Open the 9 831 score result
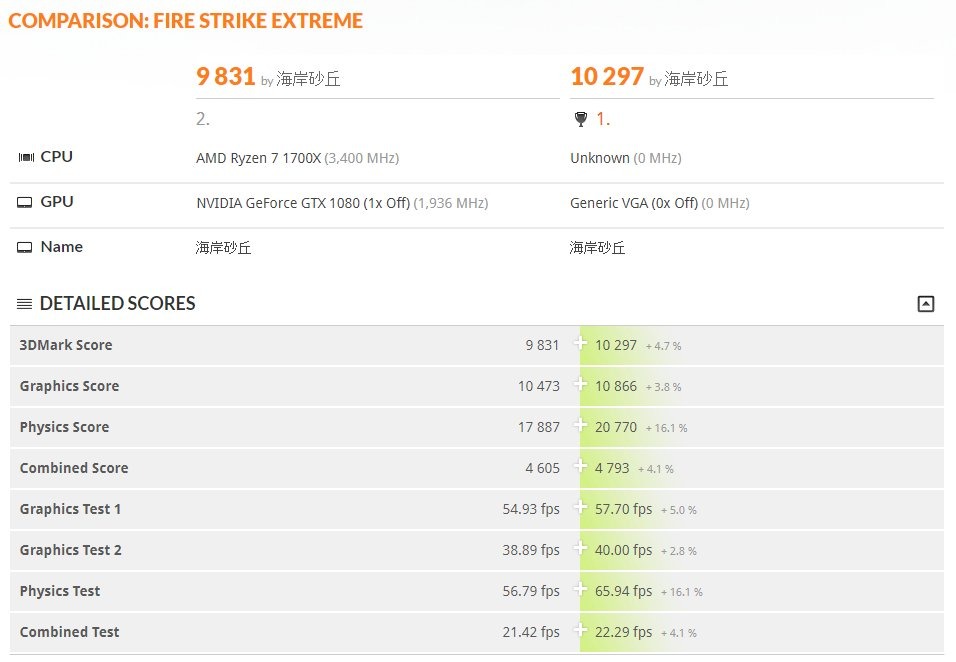The image size is (956, 662). pyautogui.click(x=226, y=76)
